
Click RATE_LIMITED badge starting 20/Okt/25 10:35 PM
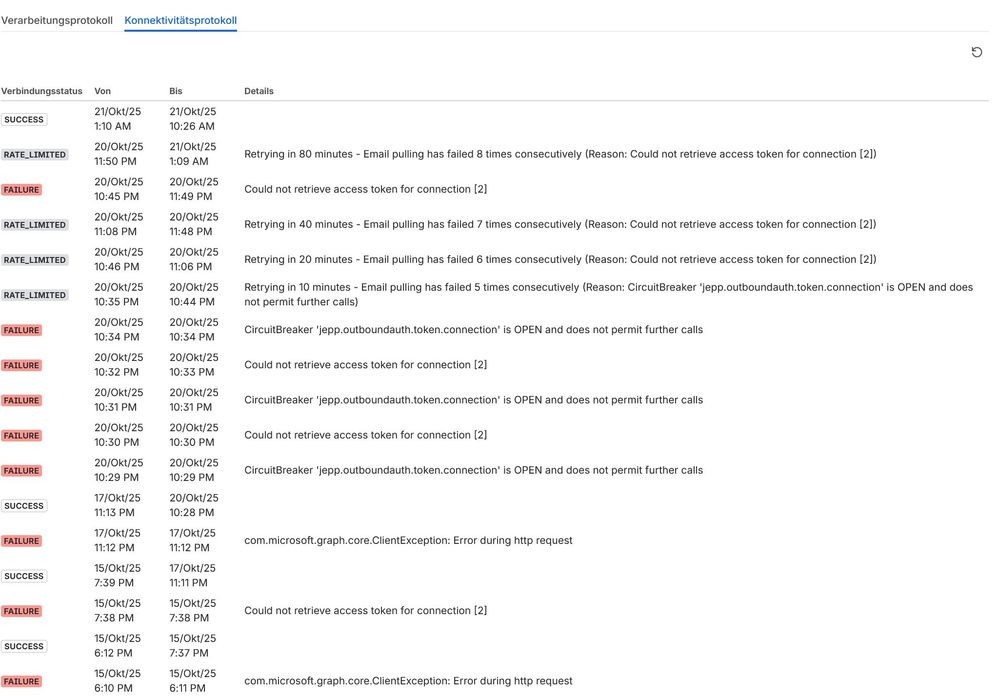click(x=34, y=295)
